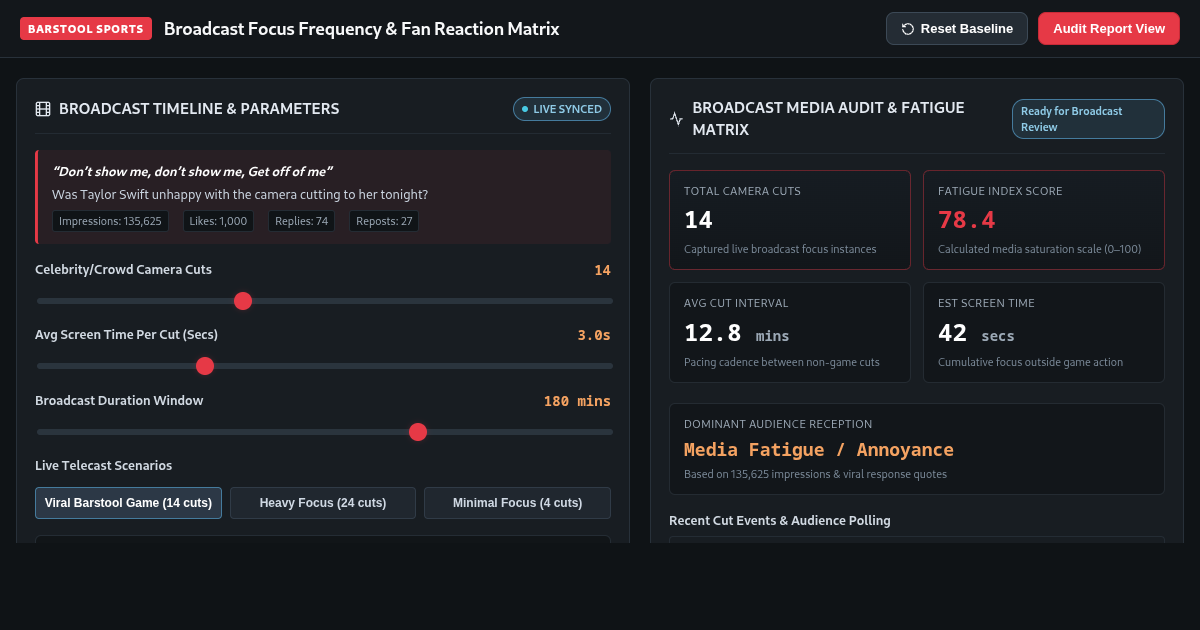The width and height of the screenshot is (1200, 630).
Task: Click the reset arrow icon in Reset Baseline
Action: (908, 29)
